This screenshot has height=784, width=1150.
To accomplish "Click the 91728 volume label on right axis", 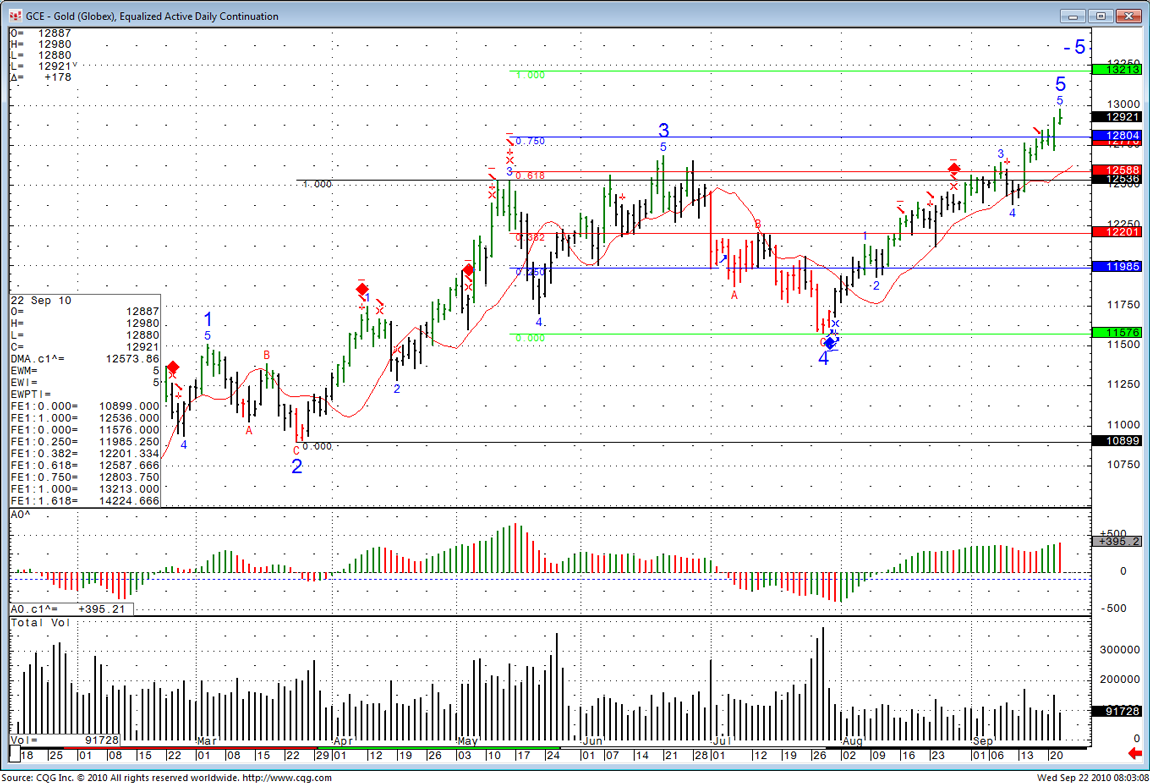I will (x=1116, y=710).
